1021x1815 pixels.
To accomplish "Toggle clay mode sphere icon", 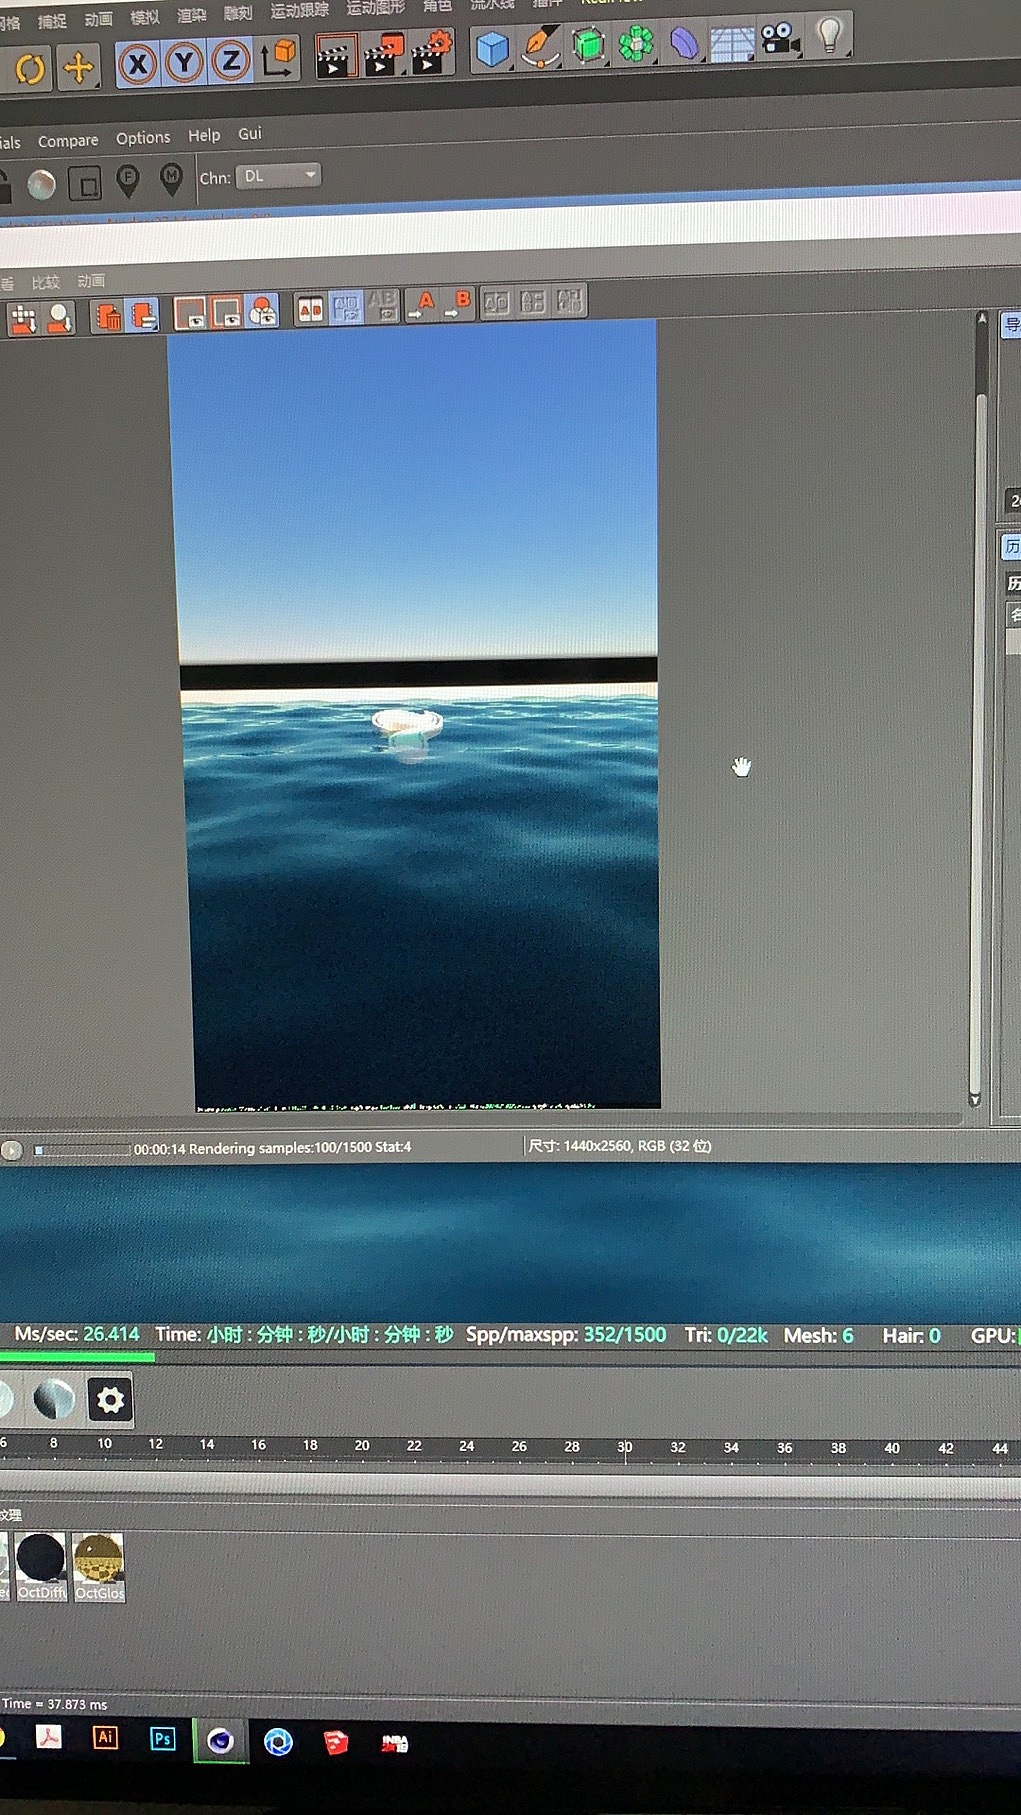I will pyautogui.click(x=41, y=185).
